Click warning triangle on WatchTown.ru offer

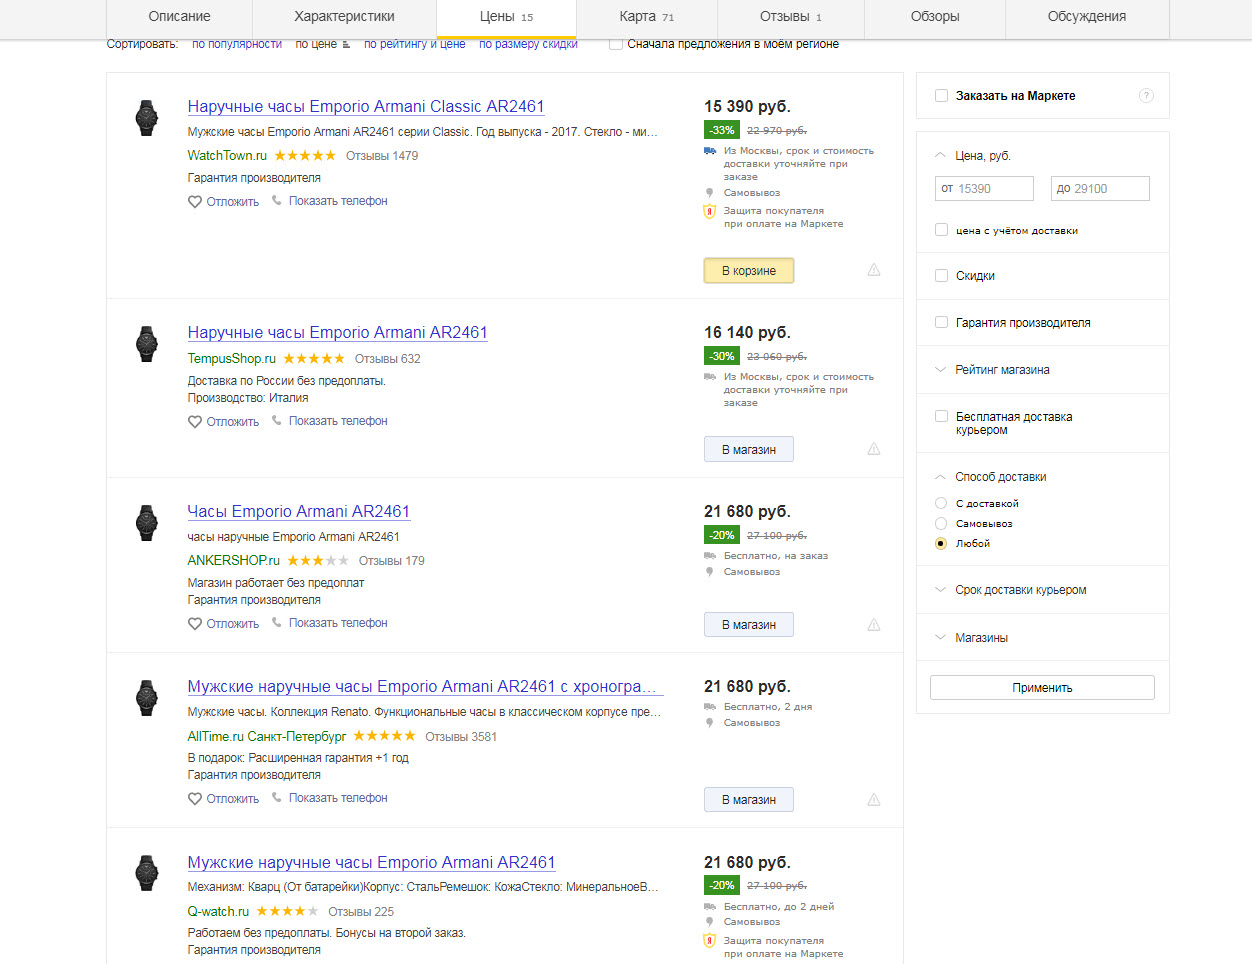(874, 270)
